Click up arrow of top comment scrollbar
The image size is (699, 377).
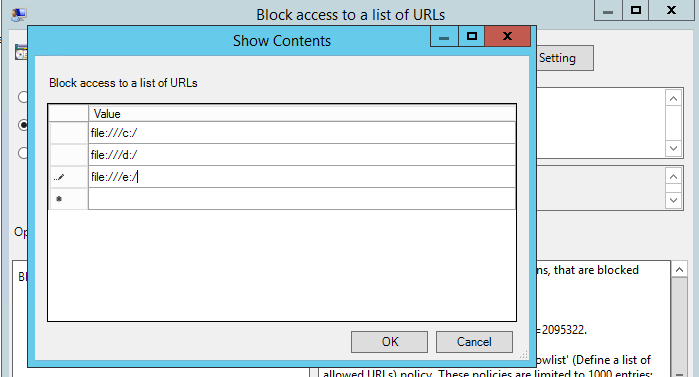click(x=673, y=98)
